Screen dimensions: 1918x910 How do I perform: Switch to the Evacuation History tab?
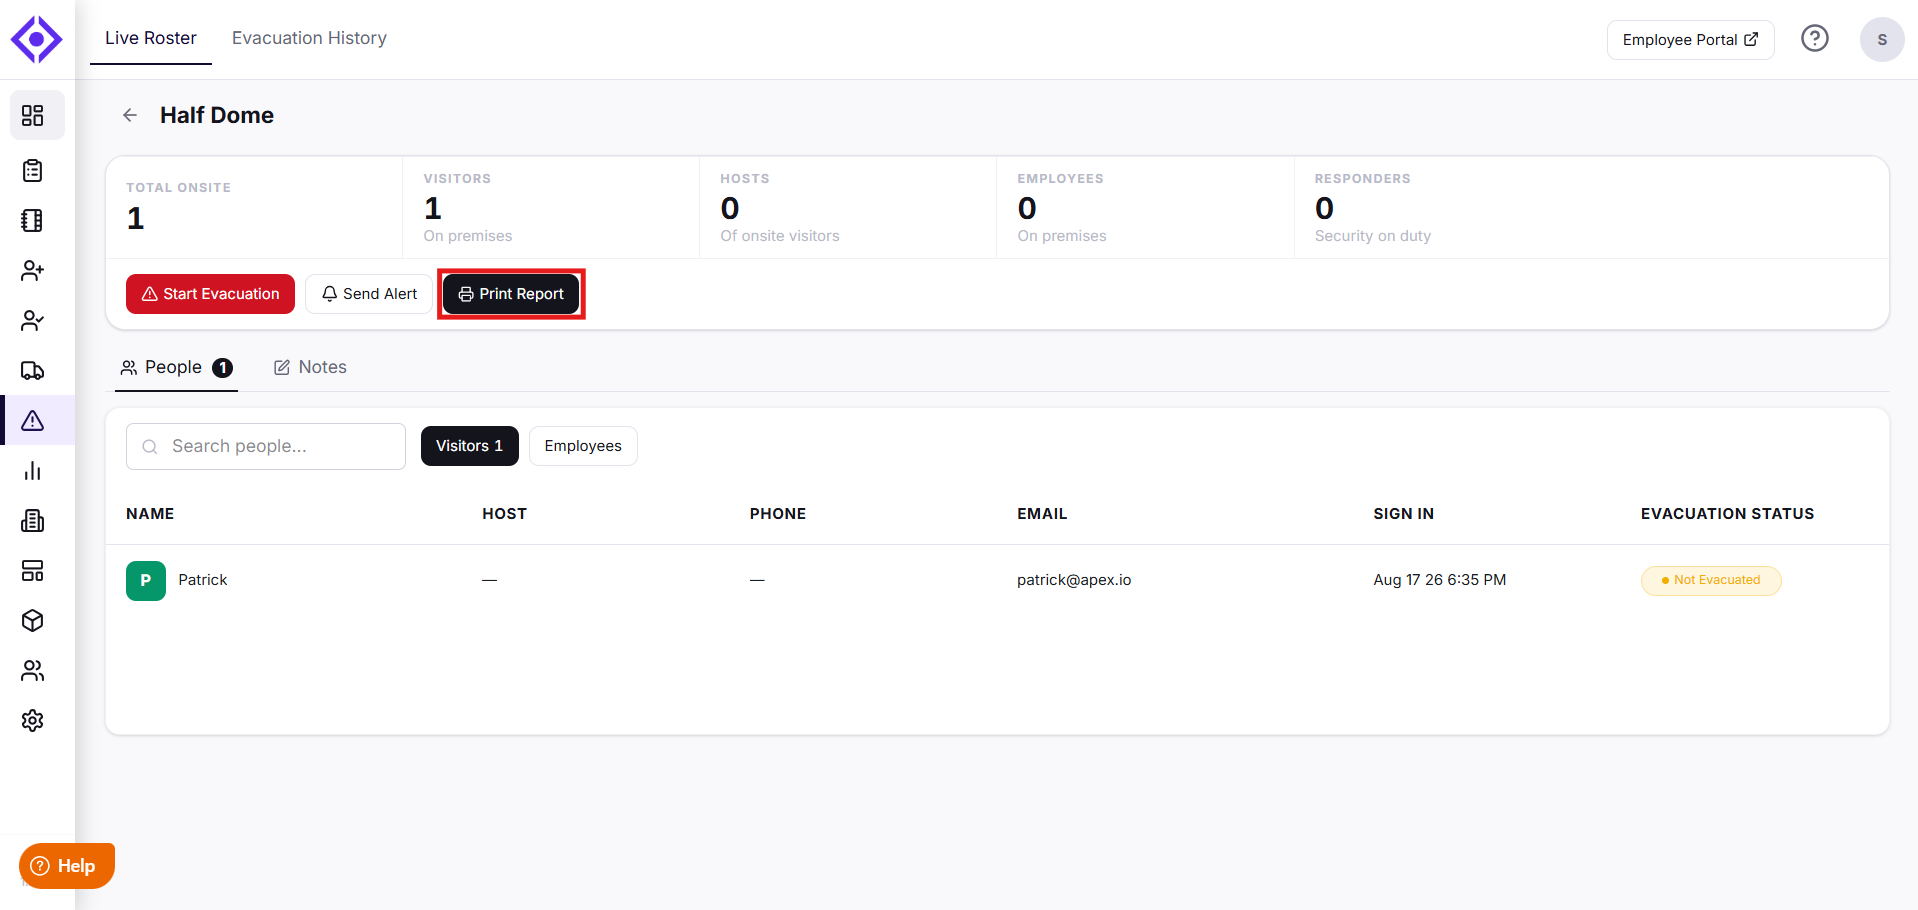point(309,38)
